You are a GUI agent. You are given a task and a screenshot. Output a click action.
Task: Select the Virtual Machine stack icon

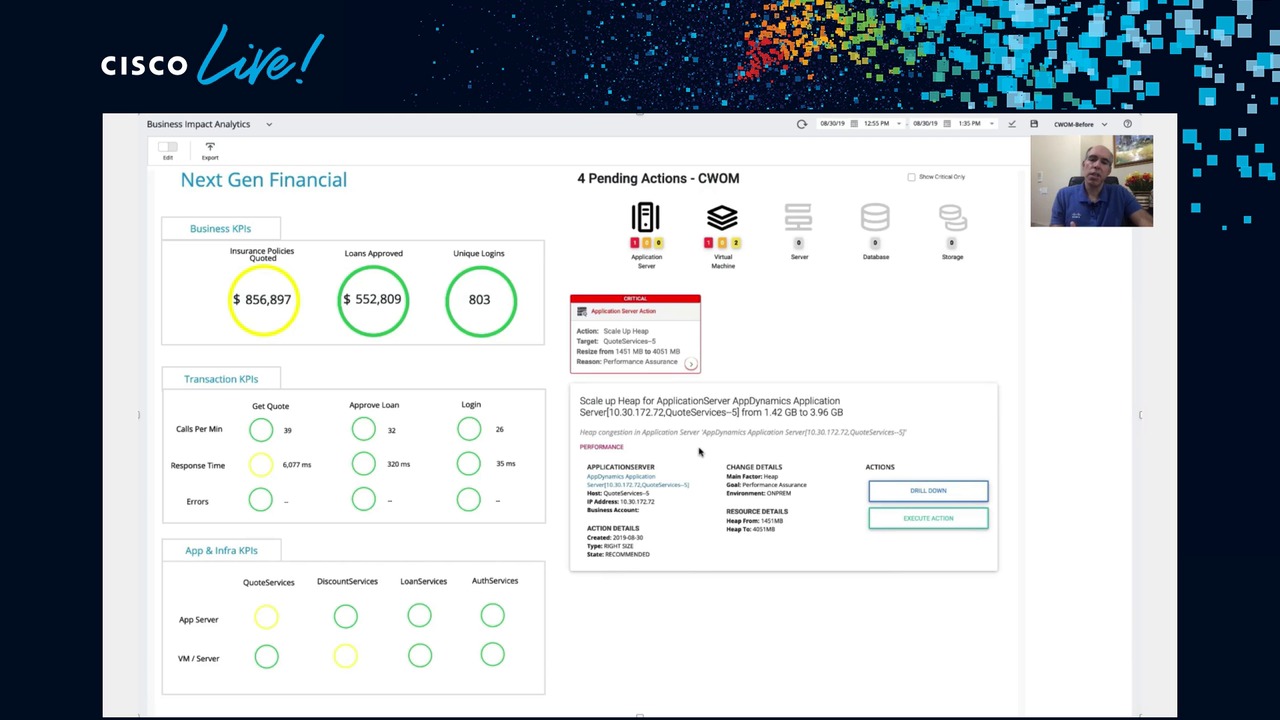pos(722,218)
